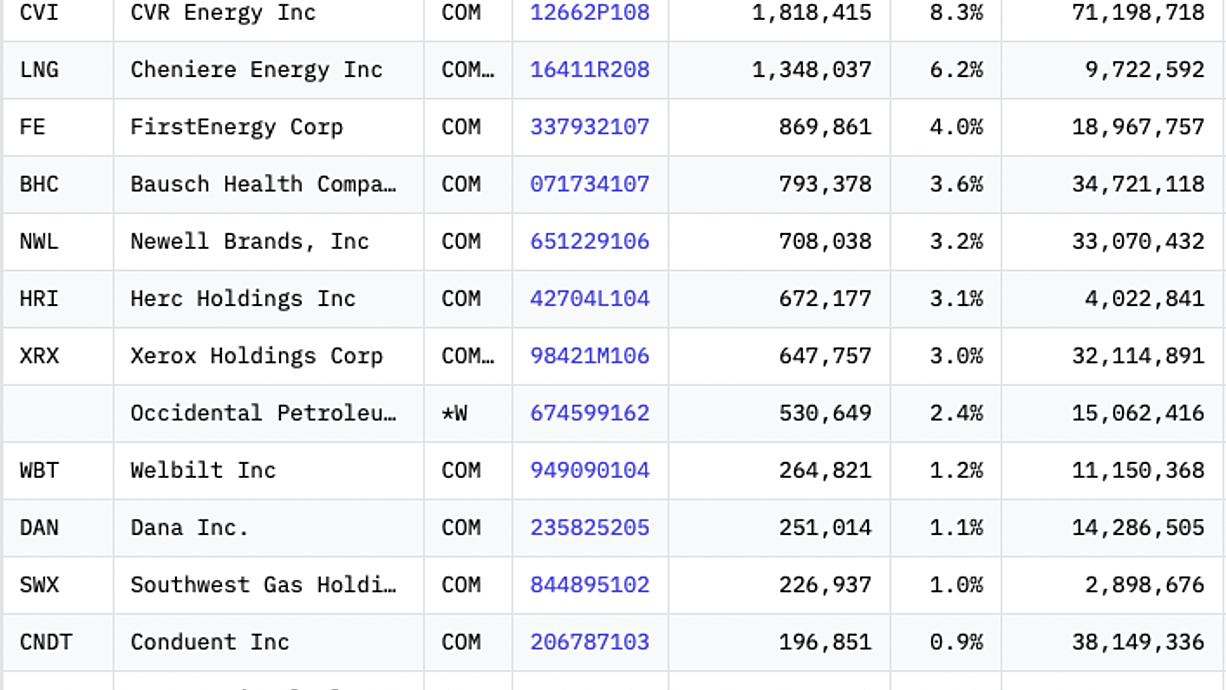Click the CVR Energy Inc name
The height and width of the screenshot is (690, 1226).
pos(223,13)
